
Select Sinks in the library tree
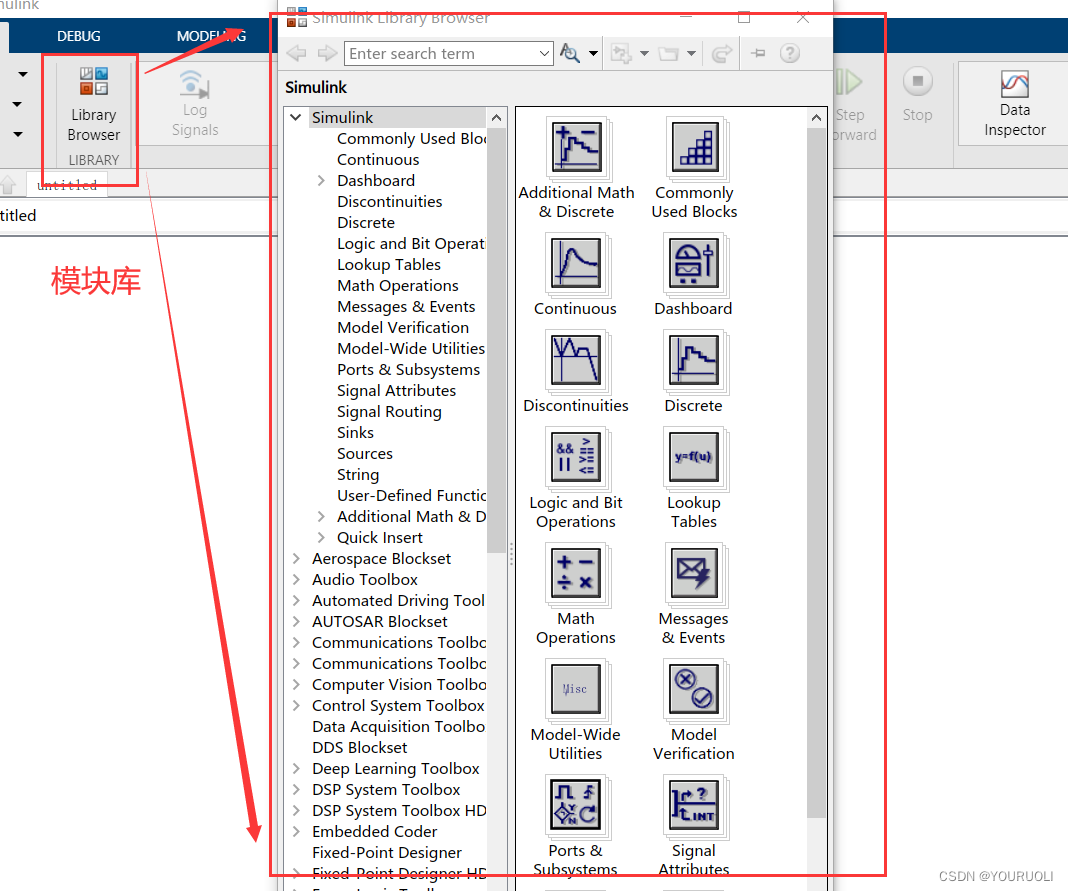356,433
